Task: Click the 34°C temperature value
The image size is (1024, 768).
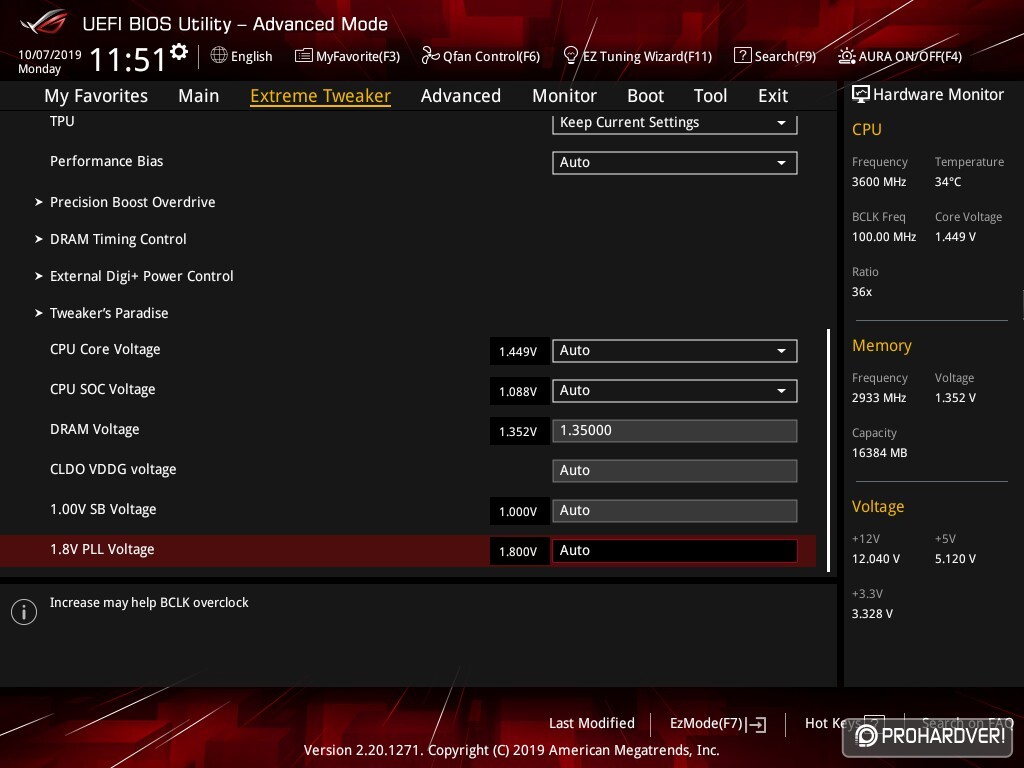Action: pyautogui.click(x=948, y=182)
